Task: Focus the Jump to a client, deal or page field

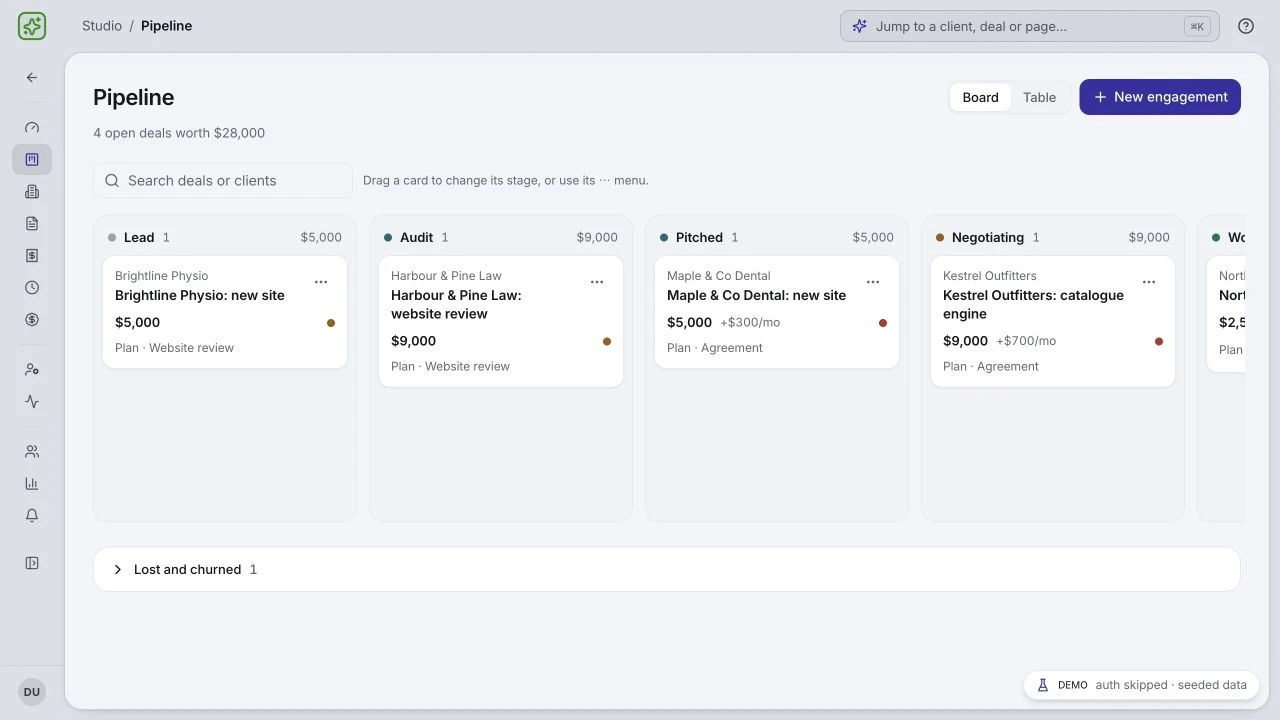Action: (1030, 26)
